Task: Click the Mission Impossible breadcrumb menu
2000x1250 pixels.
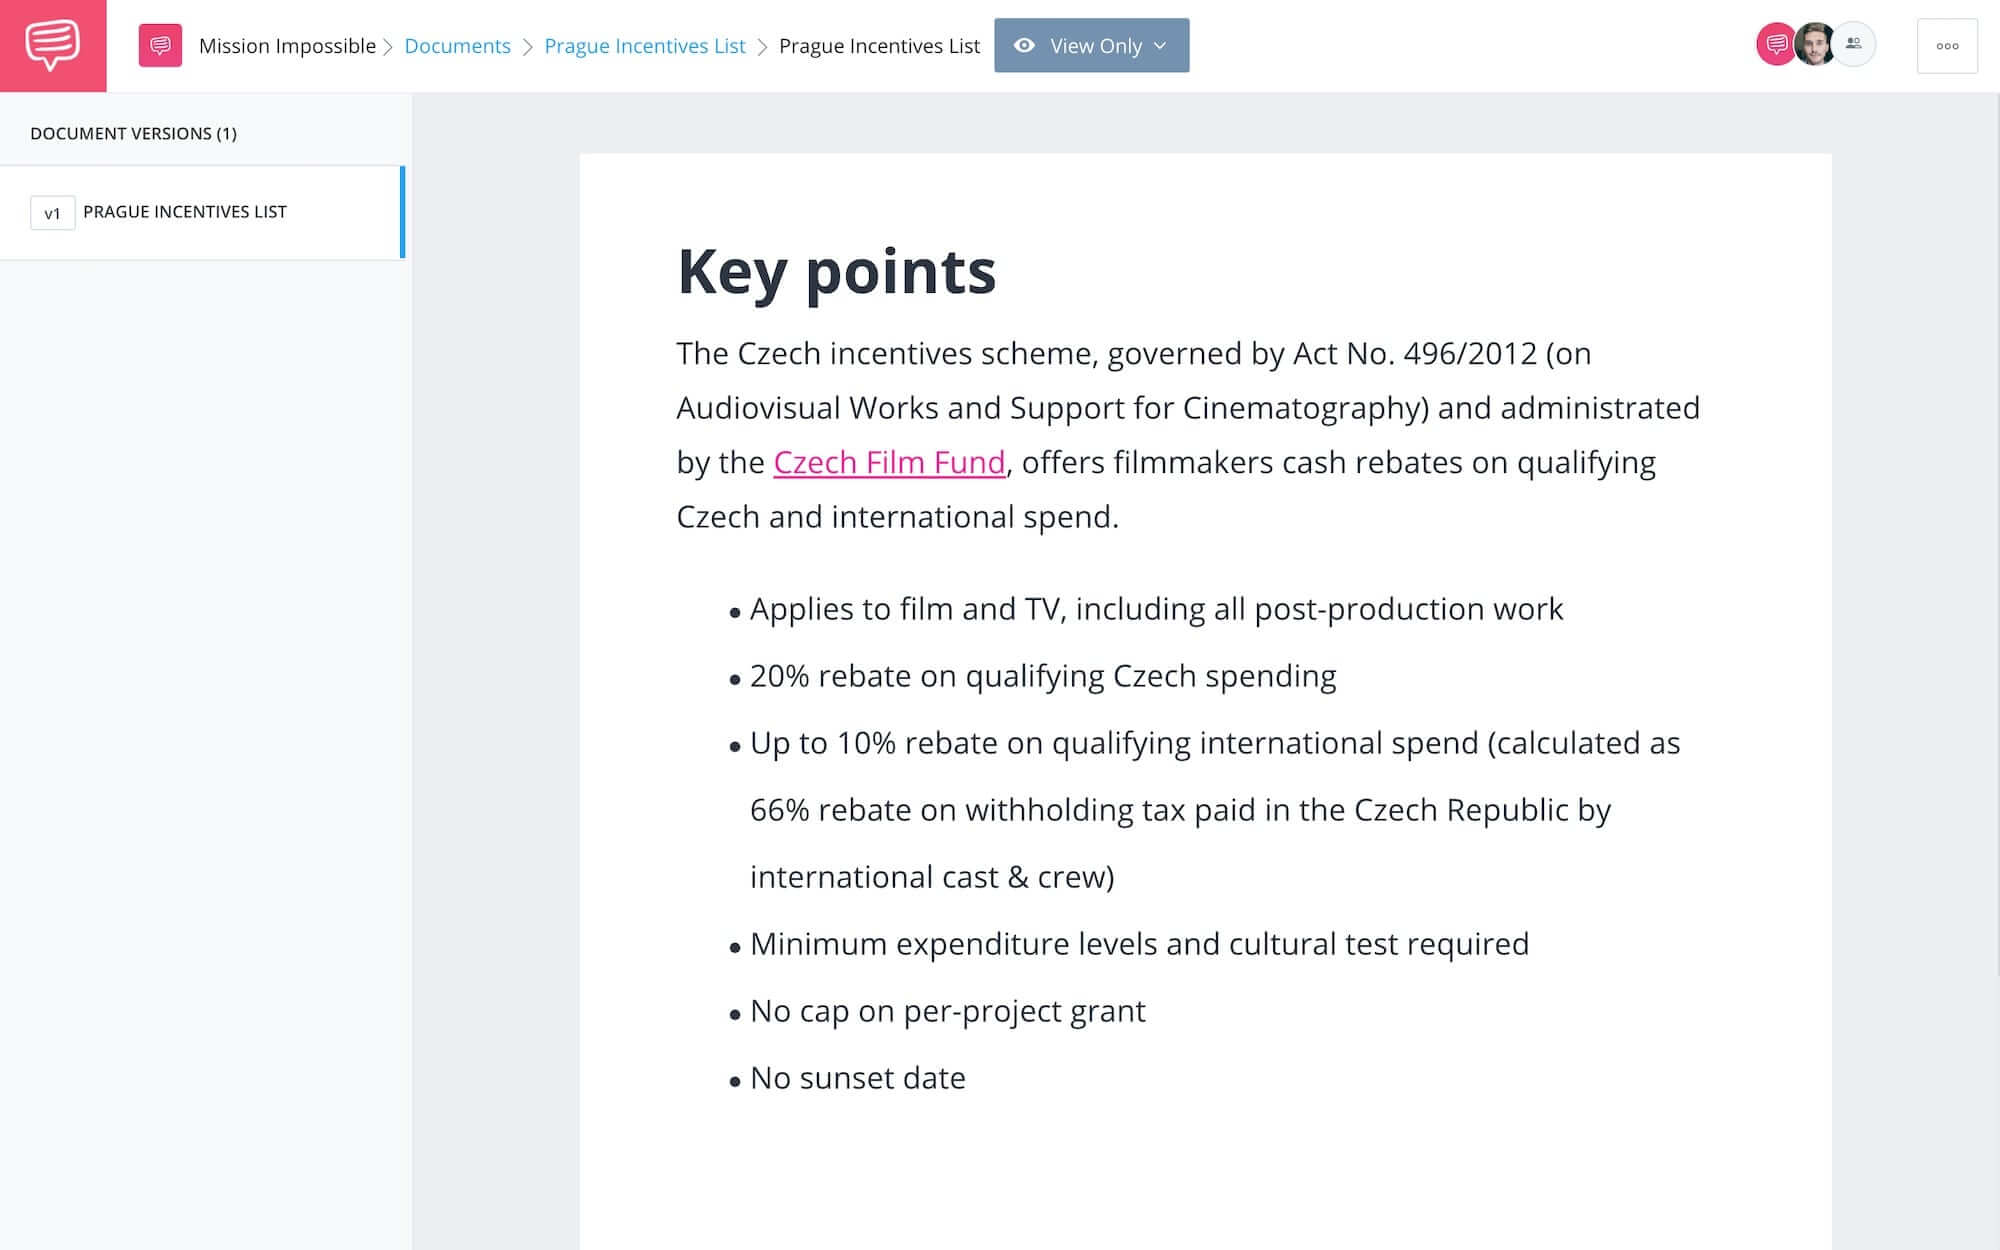Action: [288, 45]
